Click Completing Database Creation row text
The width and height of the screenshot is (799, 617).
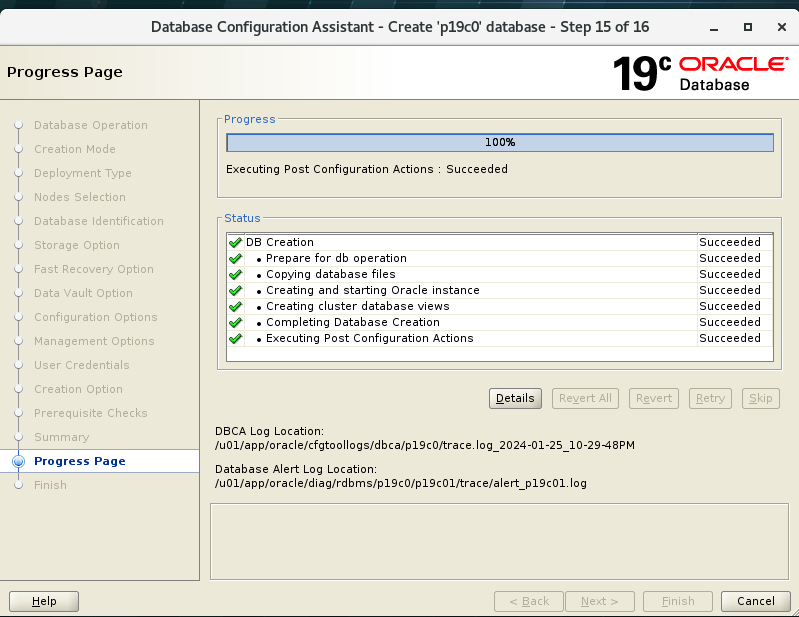click(353, 323)
